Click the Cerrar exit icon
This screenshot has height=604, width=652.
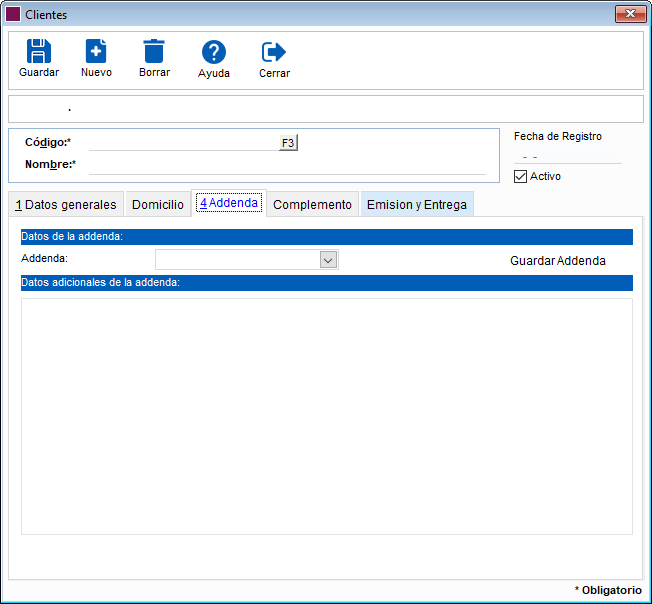(273, 52)
